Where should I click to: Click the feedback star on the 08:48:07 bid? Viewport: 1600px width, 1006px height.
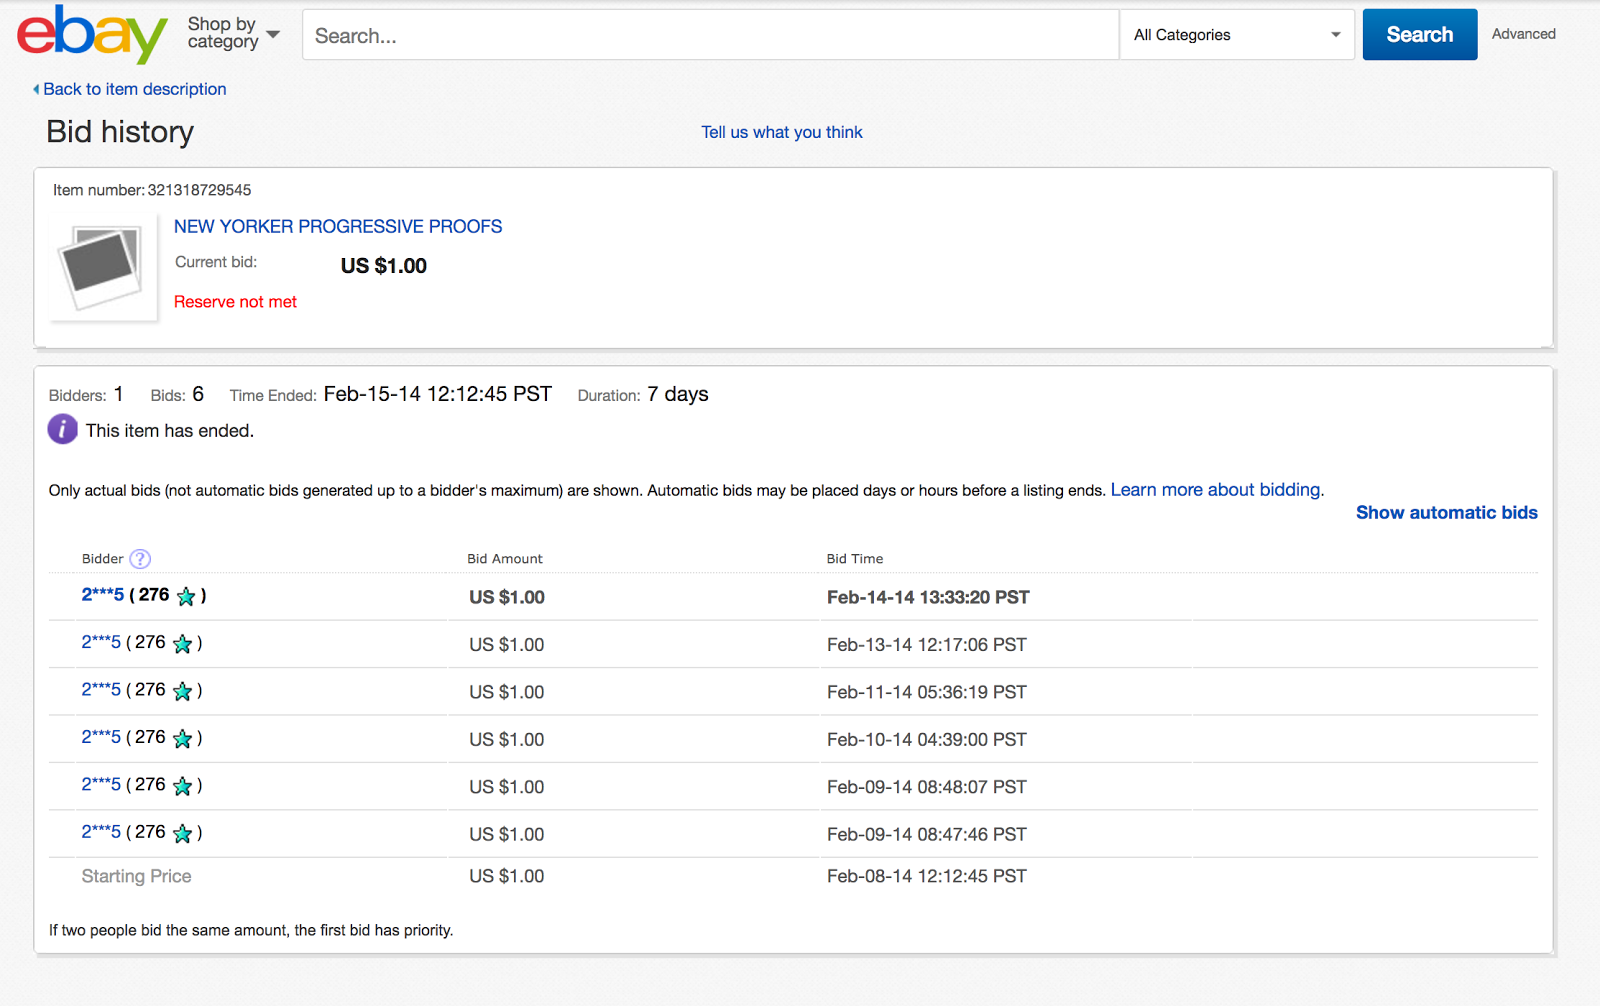point(182,786)
